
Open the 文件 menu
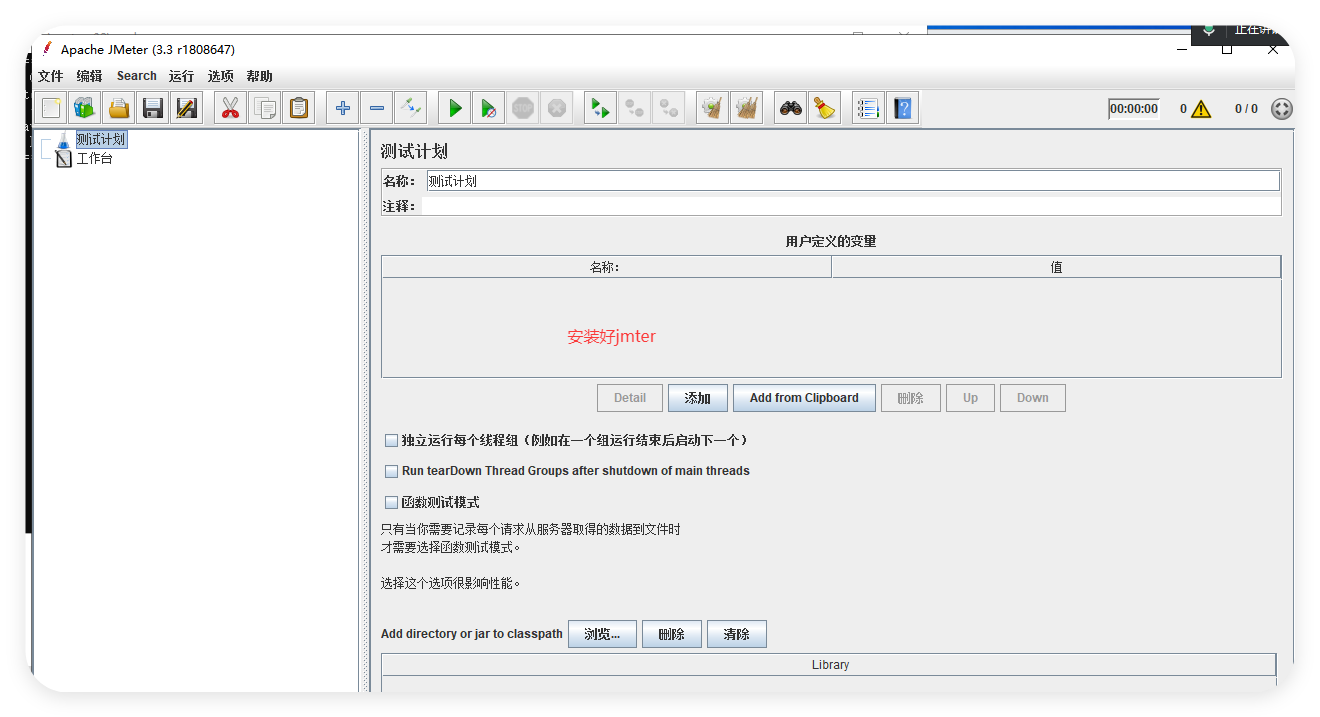[x=51, y=76]
